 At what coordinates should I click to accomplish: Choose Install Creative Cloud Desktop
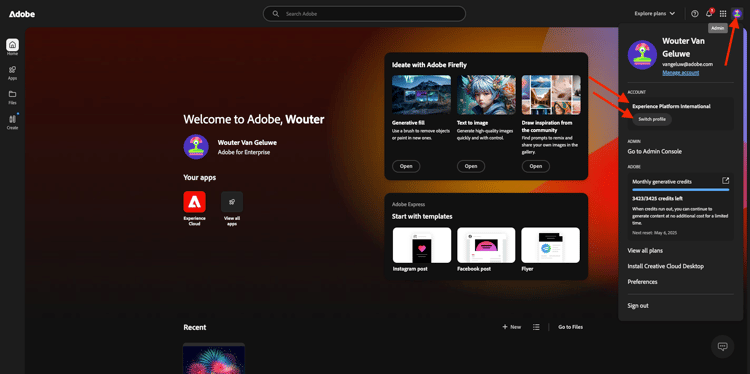[665, 266]
